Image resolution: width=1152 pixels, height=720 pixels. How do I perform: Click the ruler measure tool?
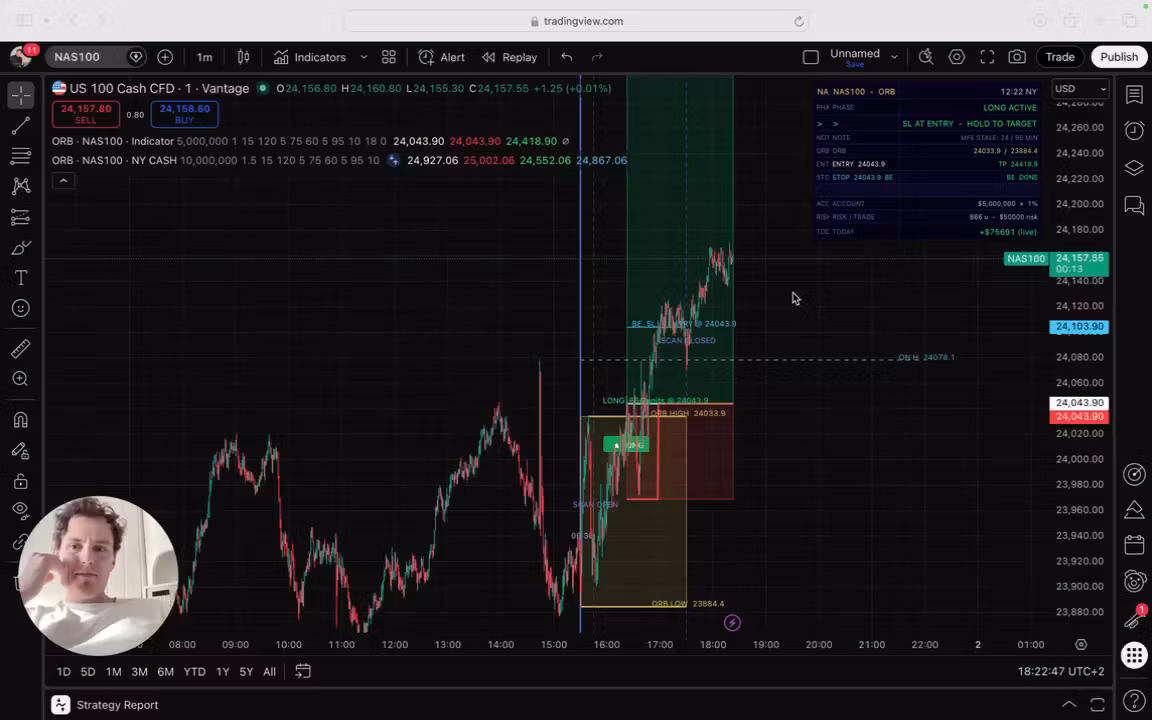click(x=20, y=349)
